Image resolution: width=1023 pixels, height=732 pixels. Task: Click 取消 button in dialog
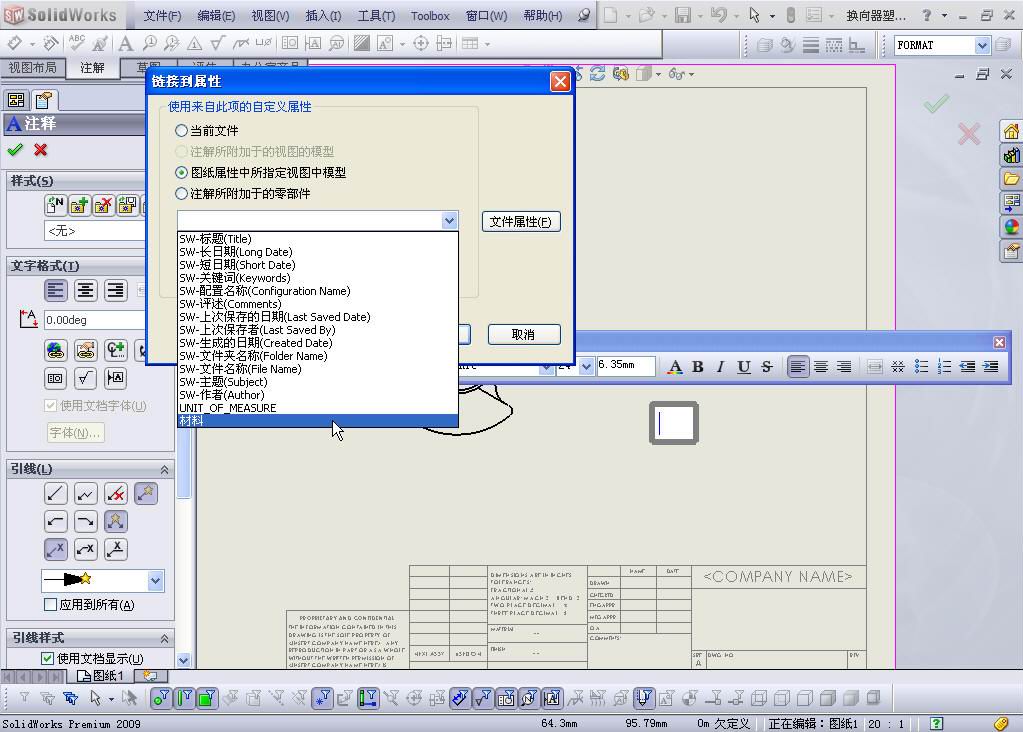(524, 335)
